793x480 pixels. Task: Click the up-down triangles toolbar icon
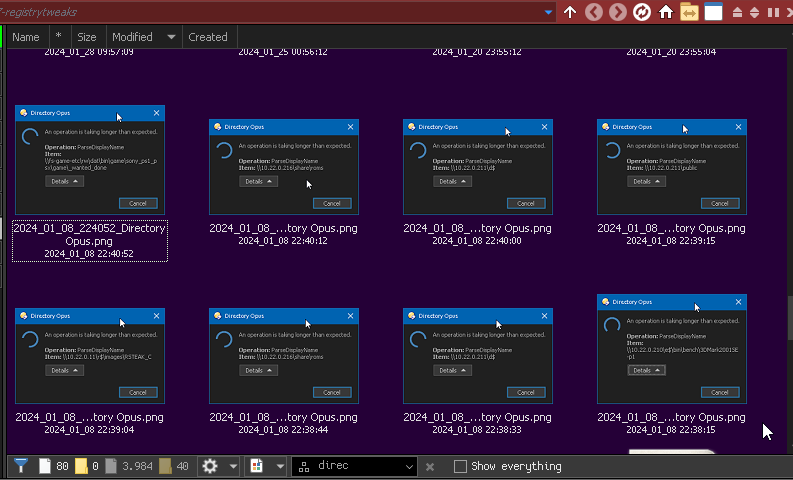point(755,12)
